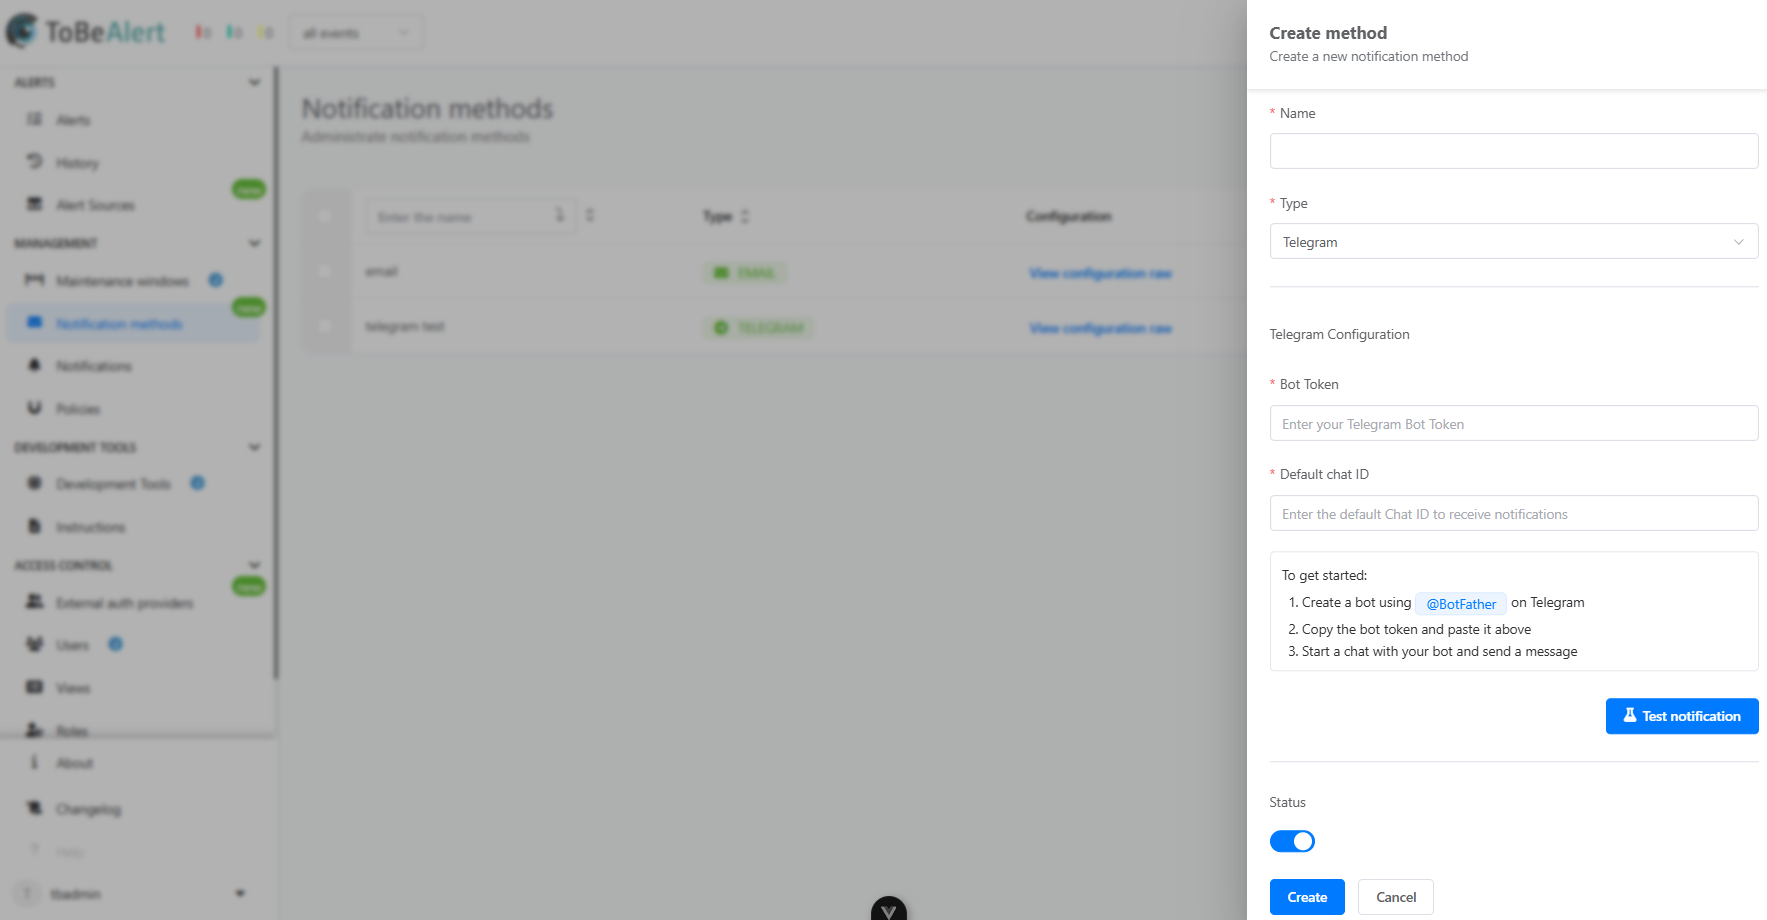Click the Cancel button

click(x=1395, y=897)
